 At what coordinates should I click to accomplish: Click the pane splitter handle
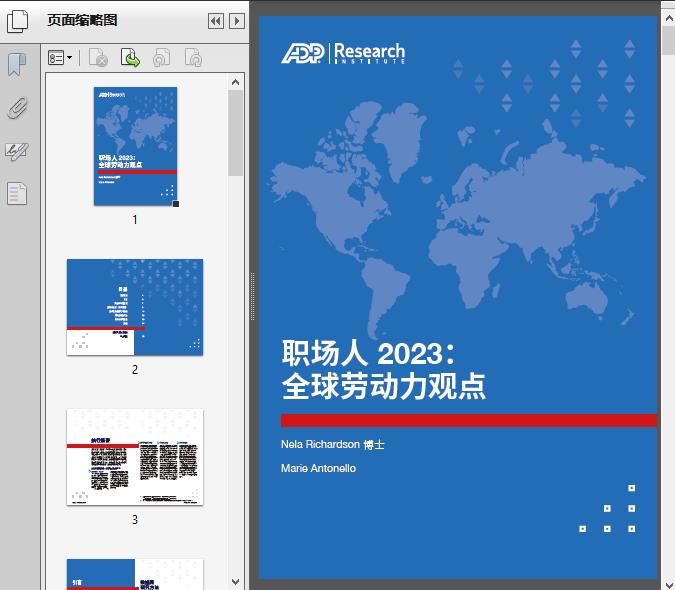252,297
